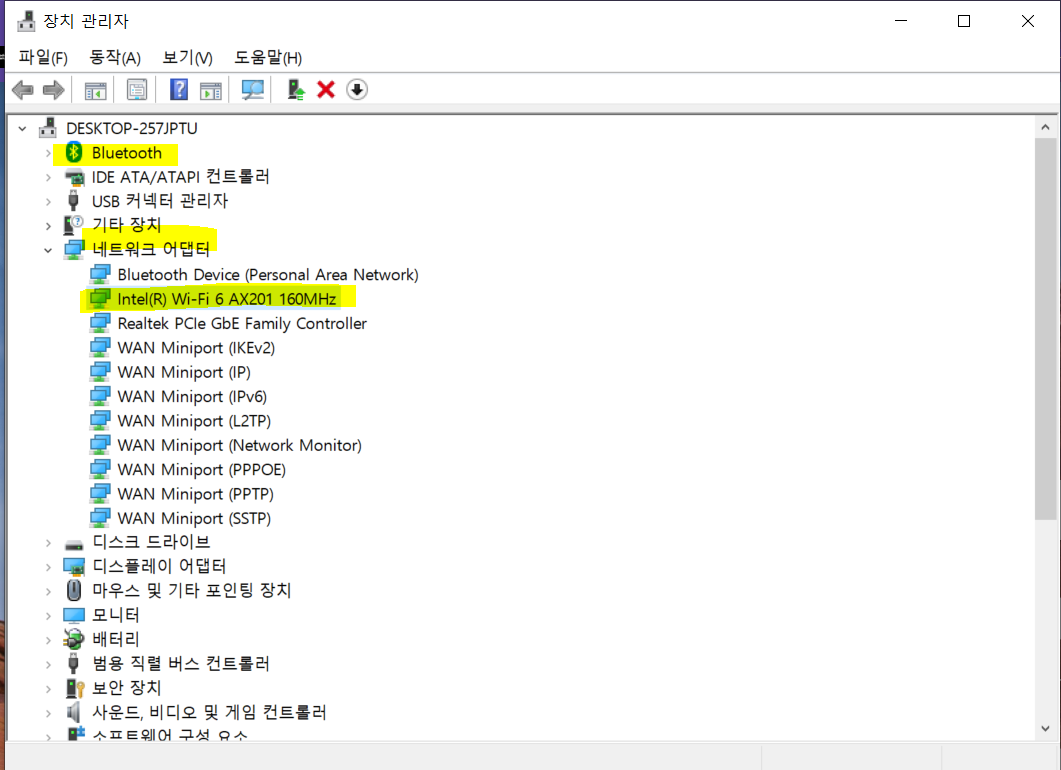Collapse the DESKTOP-257JPTU root node

tap(22, 128)
